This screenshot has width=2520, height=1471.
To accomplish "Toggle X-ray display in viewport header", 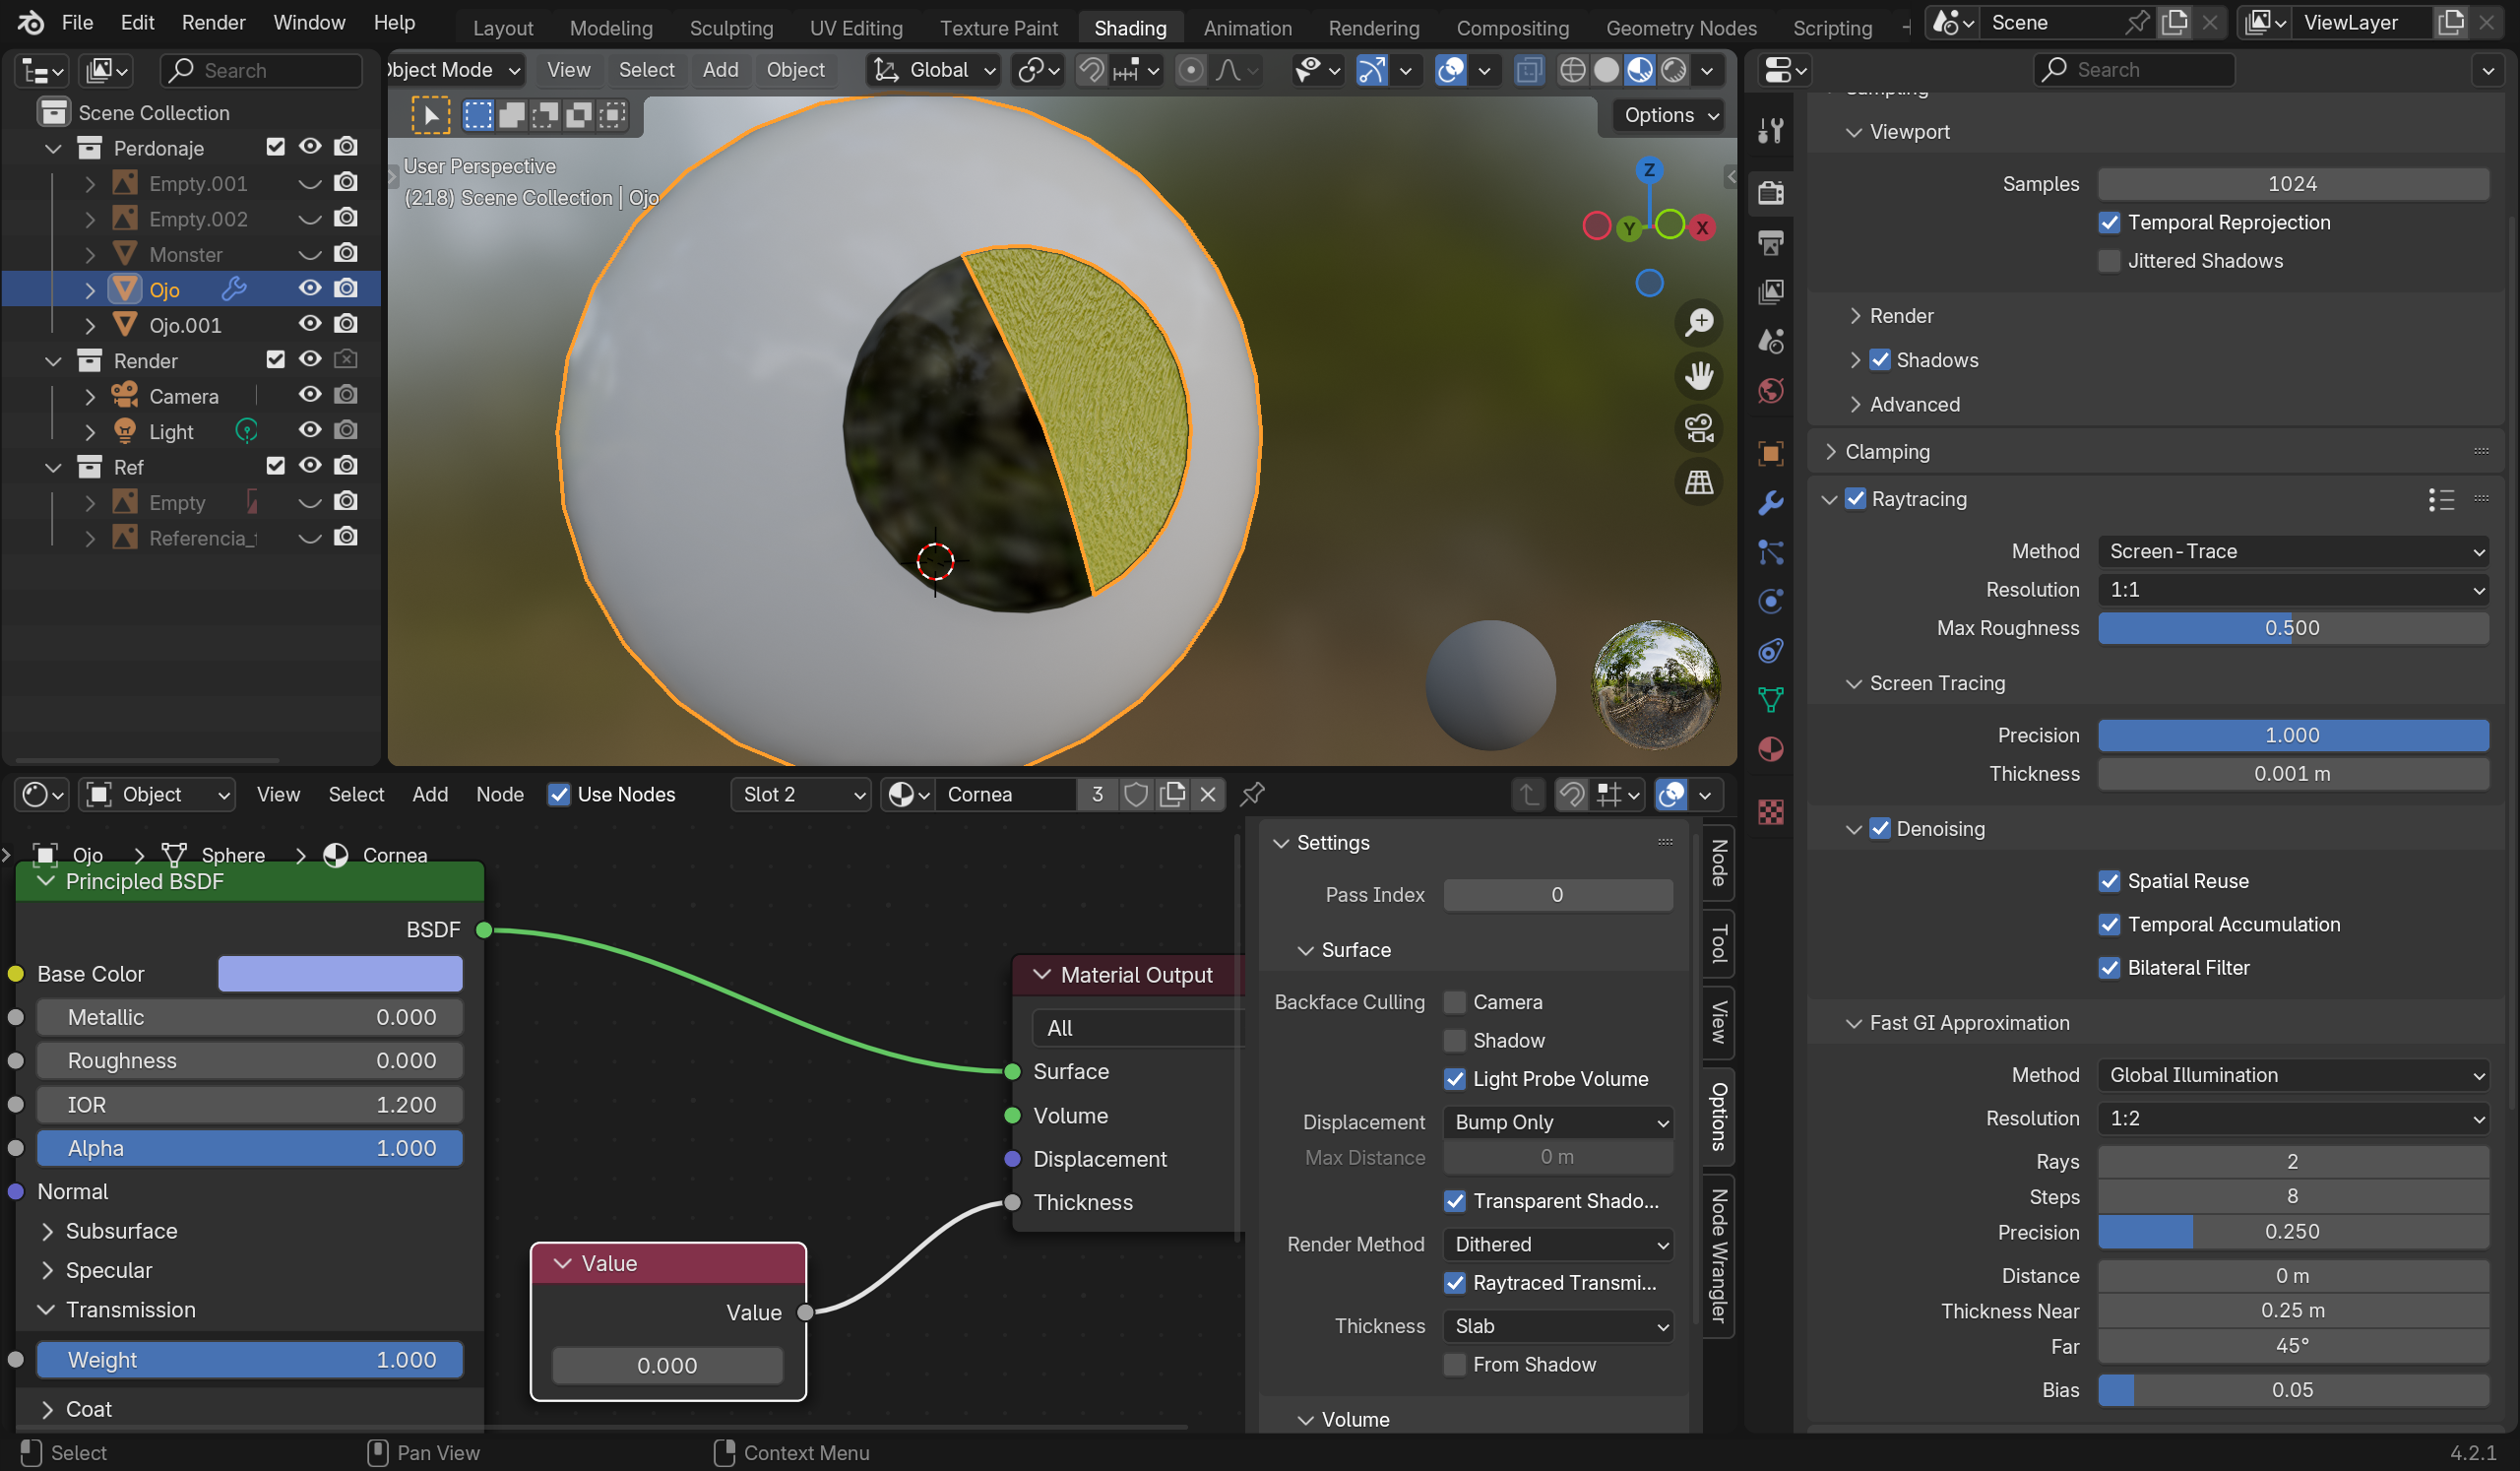I will tap(1529, 70).
